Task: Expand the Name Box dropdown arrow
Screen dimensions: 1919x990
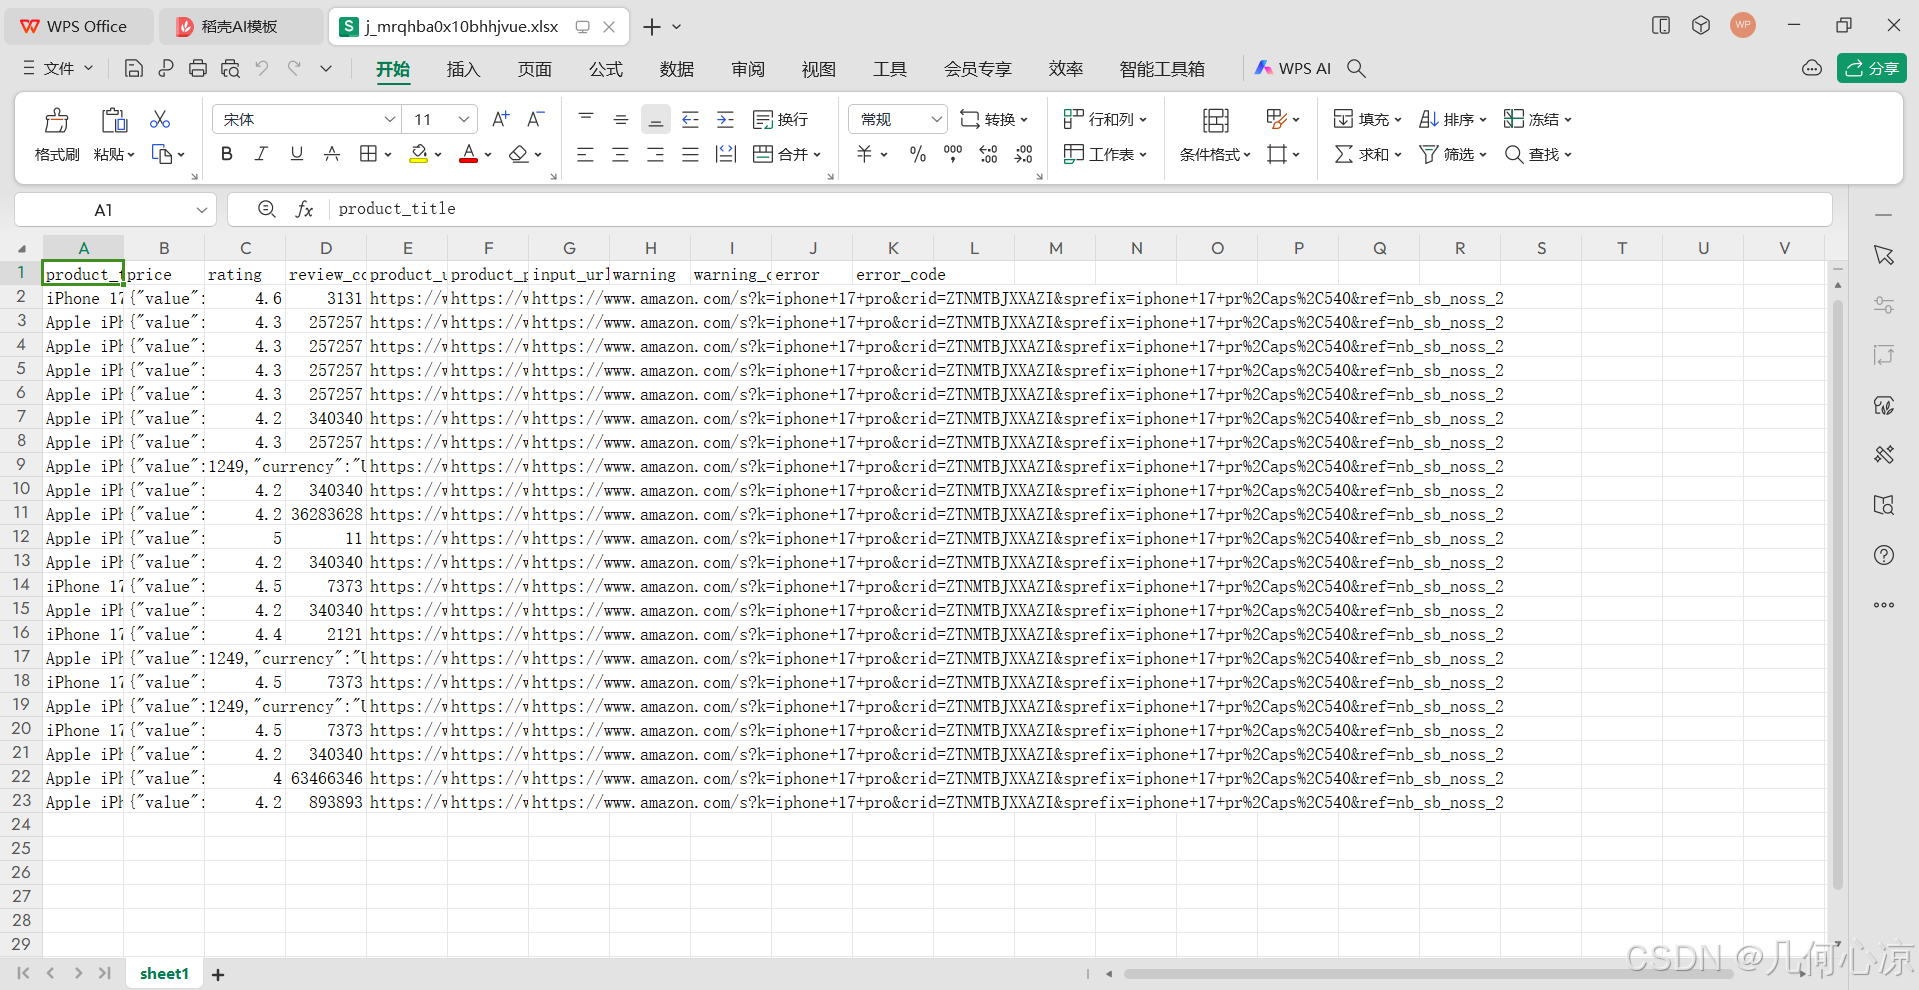Action: 201,210
